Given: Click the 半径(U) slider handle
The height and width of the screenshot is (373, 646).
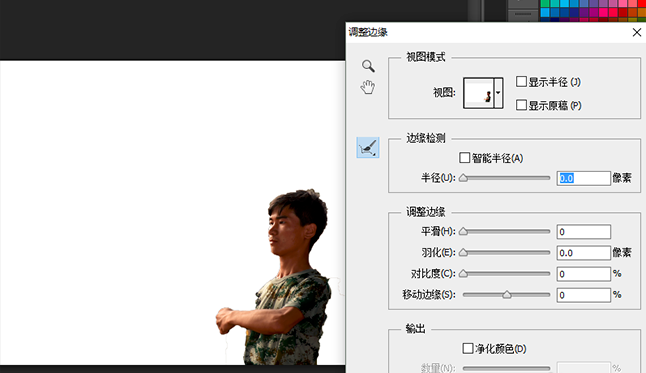Looking at the screenshot, I should click(463, 178).
